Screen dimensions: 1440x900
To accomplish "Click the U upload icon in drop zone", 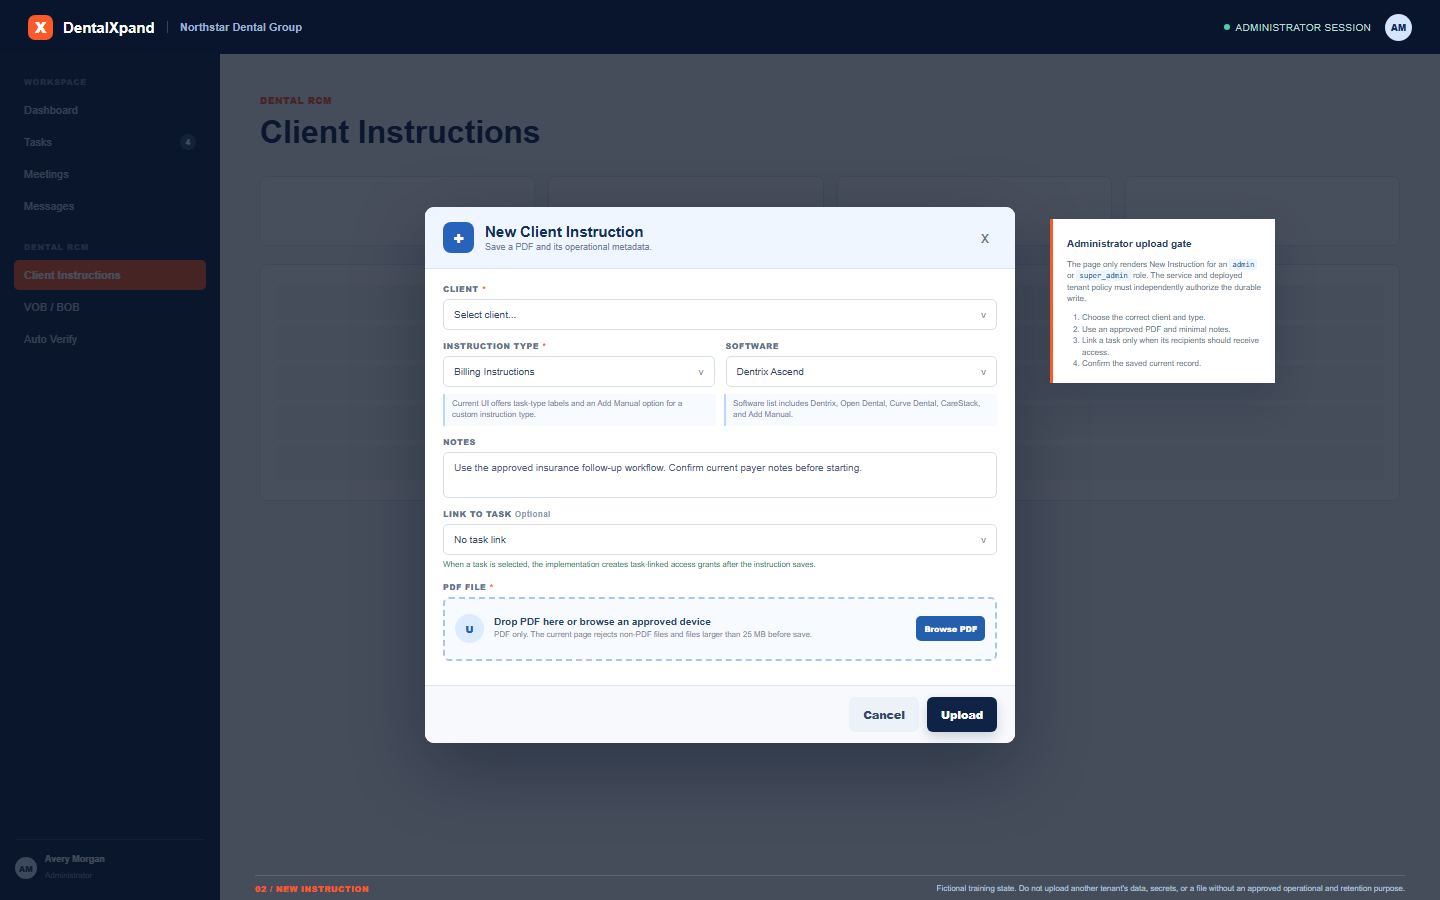I will pyautogui.click(x=469, y=629).
